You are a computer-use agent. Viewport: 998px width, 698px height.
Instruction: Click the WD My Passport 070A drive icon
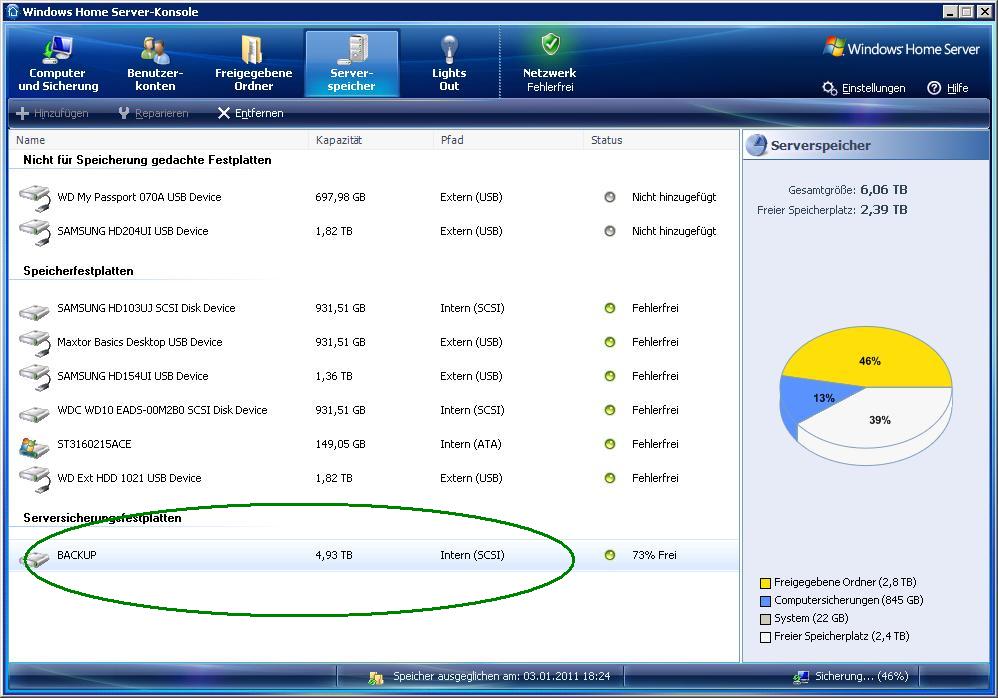pos(34,198)
